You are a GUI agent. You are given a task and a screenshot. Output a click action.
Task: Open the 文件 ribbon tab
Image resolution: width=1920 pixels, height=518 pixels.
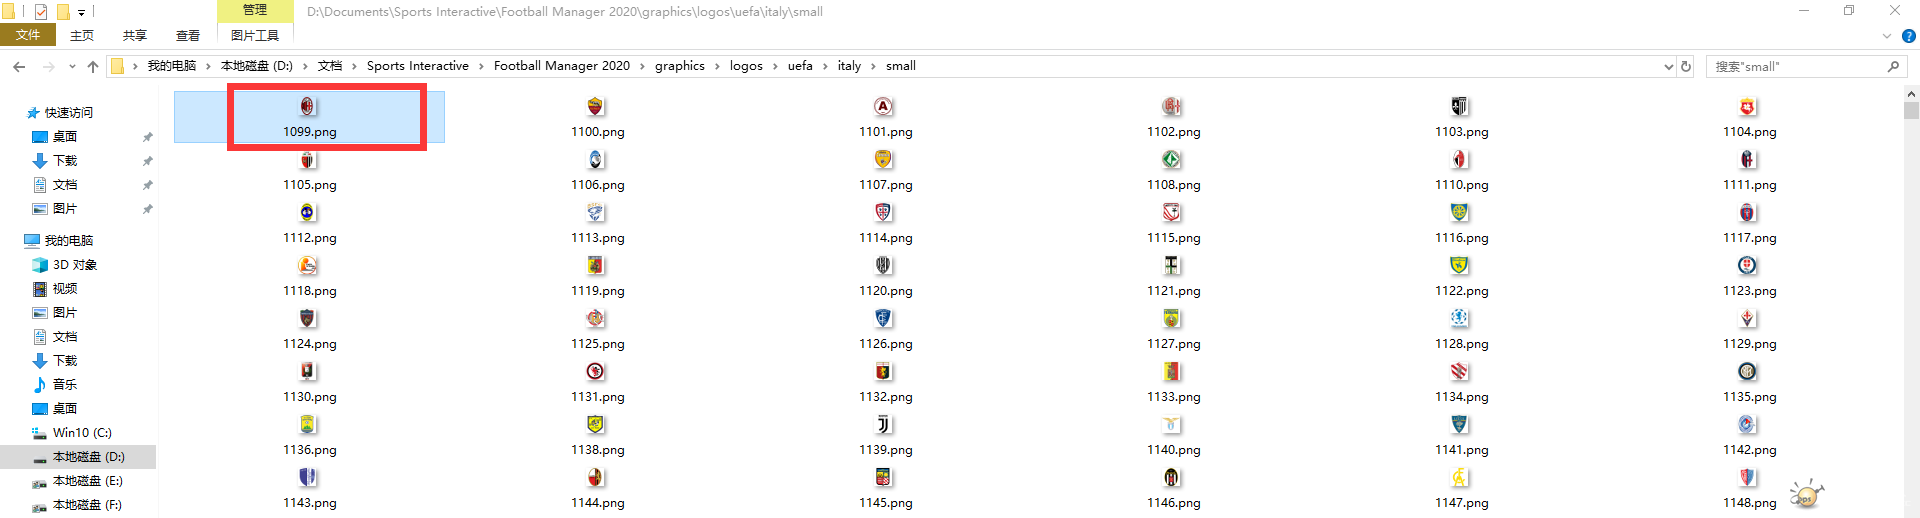coord(28,35)
